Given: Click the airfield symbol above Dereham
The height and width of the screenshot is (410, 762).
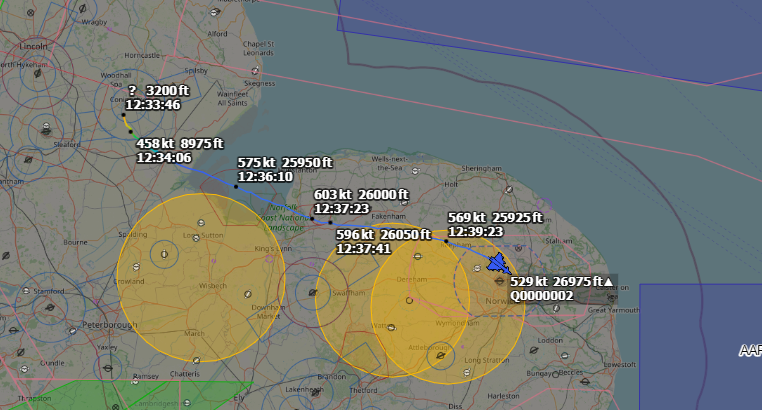Looking at the screenshot, I should pyautogui.click(x=417, y=256).
